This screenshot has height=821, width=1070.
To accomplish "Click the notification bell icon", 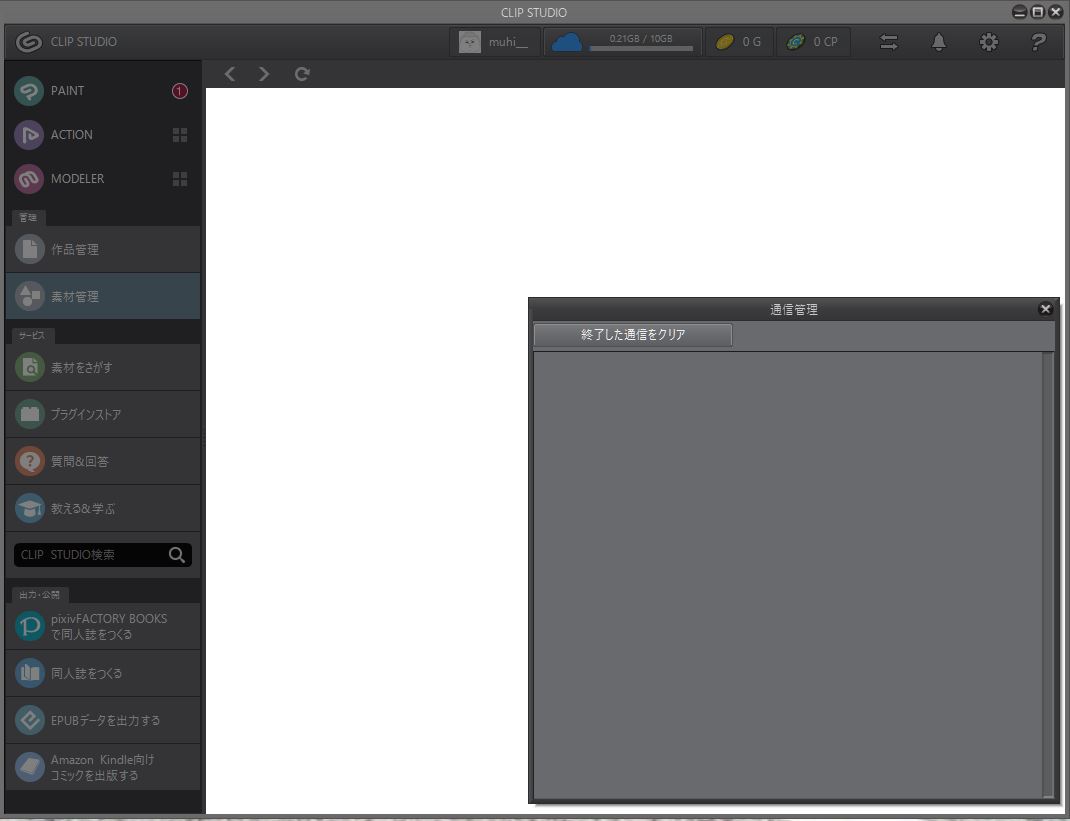I will [938, 42].
